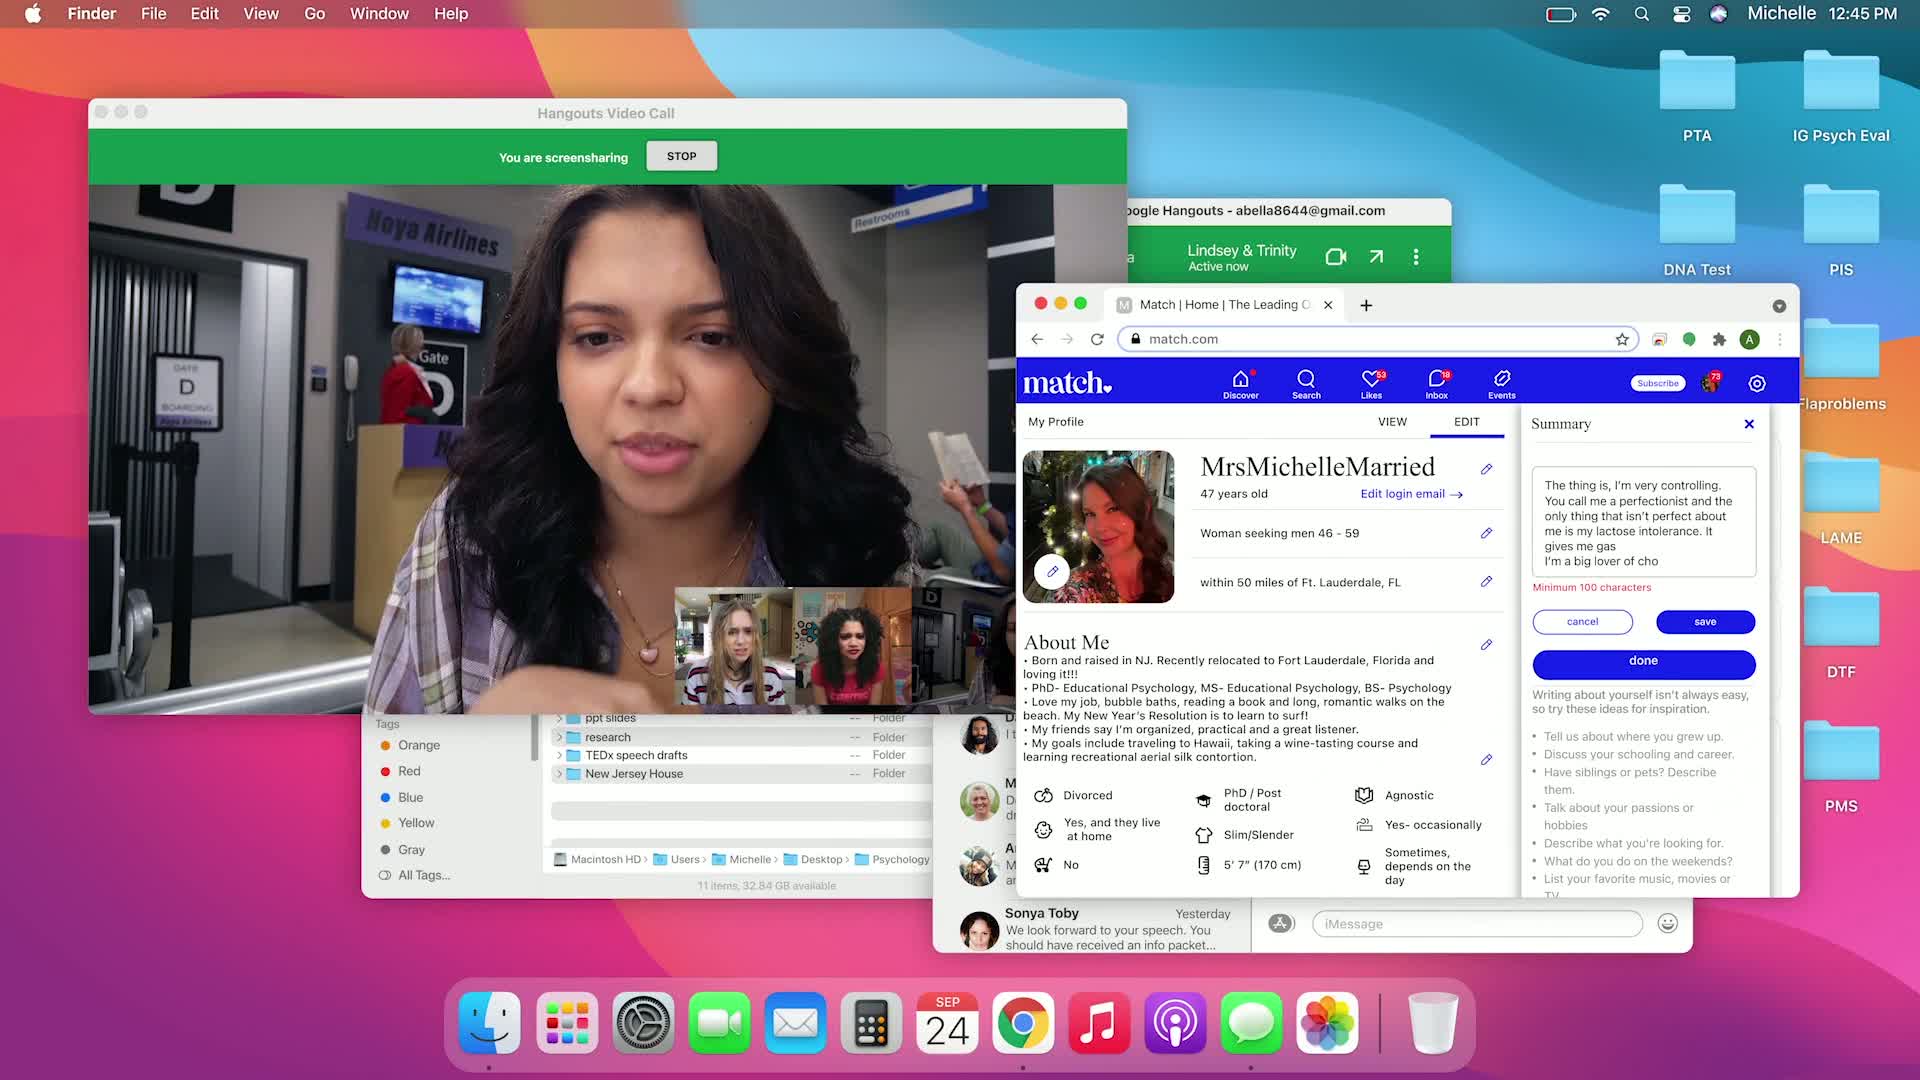
Task: Bookmark page with the star icon
Action: (x=1622, y=339)
